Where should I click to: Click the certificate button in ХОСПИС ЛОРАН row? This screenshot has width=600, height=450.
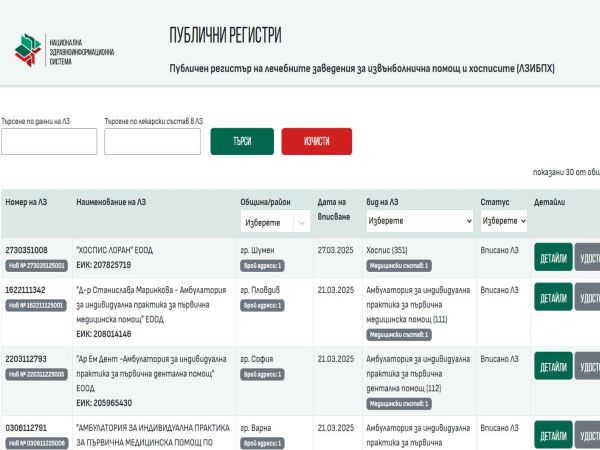pos(589,257)
